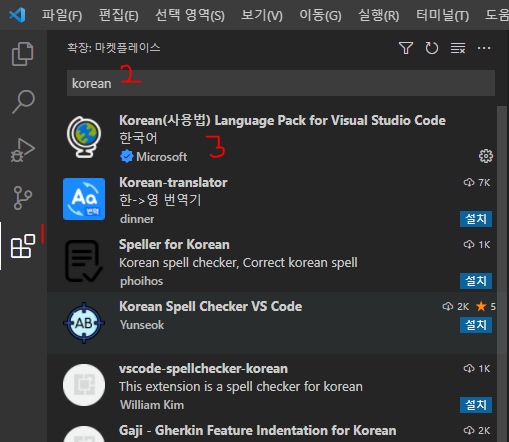The image size is (509, 442).
Task: Click the Korean spell checker description text
Action: click(238, 263)
